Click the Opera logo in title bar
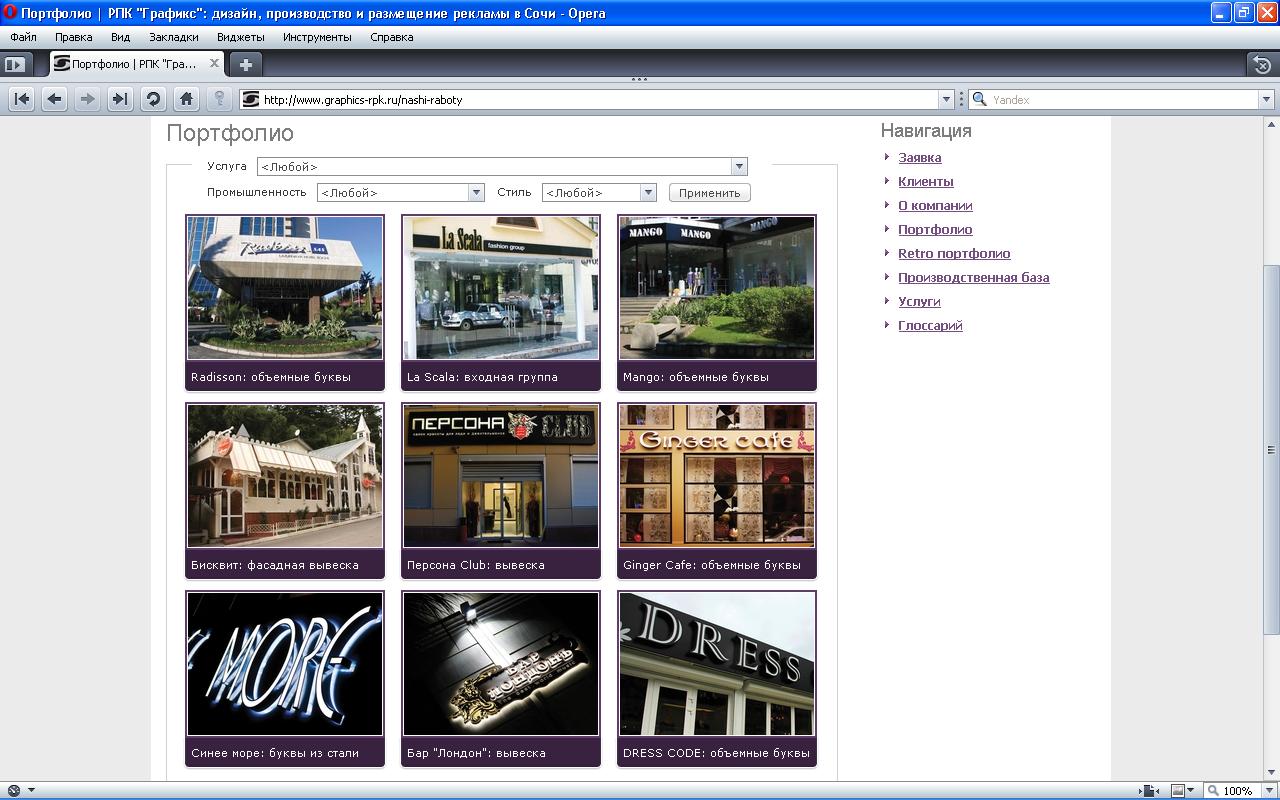The width and height of the screenshot is (1280, 800). pyautogui.click(x=10, y=13)
